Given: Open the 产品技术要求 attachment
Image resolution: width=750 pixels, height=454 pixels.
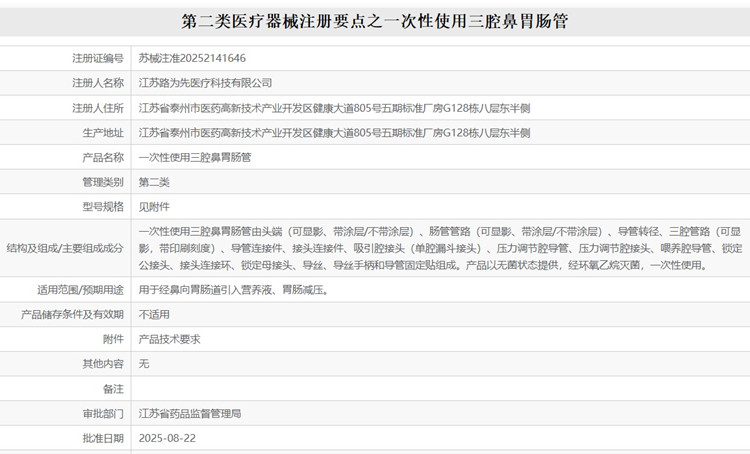Looking at the screenshot, I should pyautogui.click(x=169, y=339).
